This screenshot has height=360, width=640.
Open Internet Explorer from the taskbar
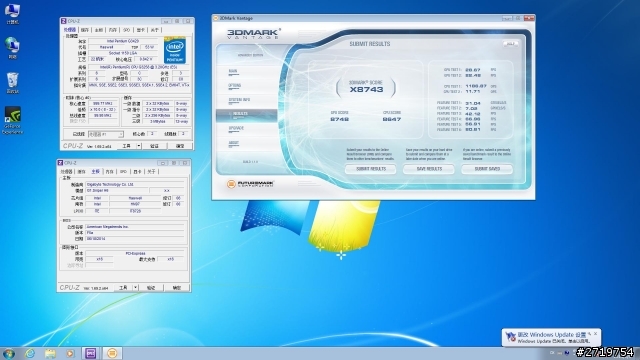30,353
